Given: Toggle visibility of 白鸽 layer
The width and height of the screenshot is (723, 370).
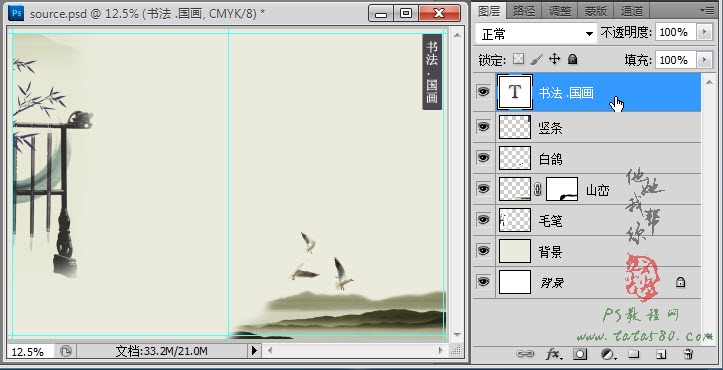Looking at the screenshot, I should (x=483, y=157).
